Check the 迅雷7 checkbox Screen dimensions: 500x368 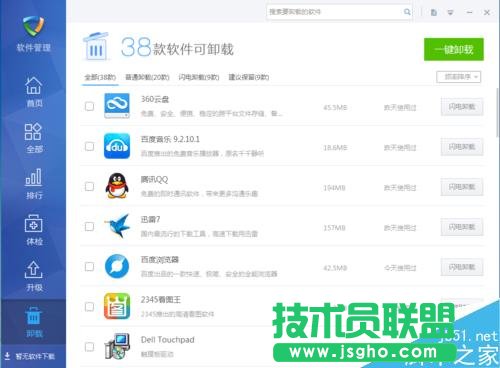coord(89,227)
